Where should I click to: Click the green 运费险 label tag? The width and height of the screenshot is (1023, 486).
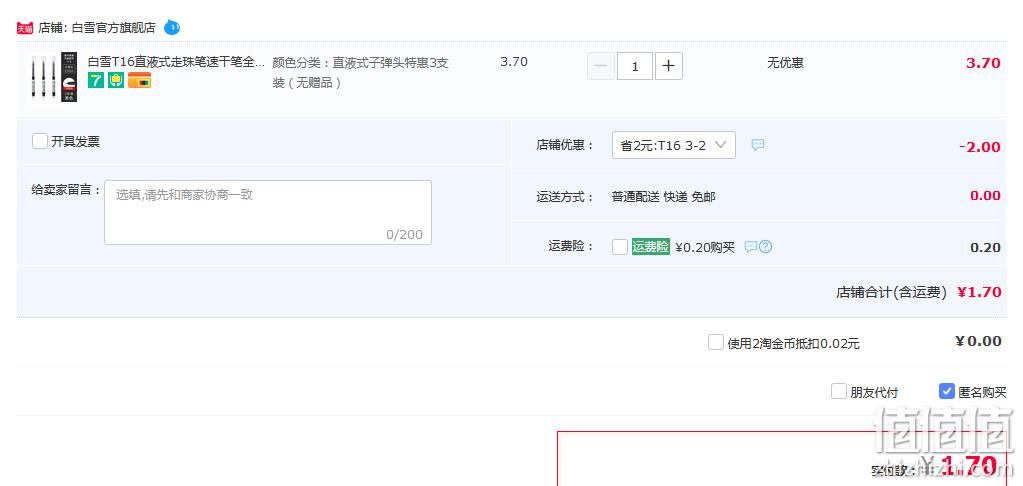point(650,247)
